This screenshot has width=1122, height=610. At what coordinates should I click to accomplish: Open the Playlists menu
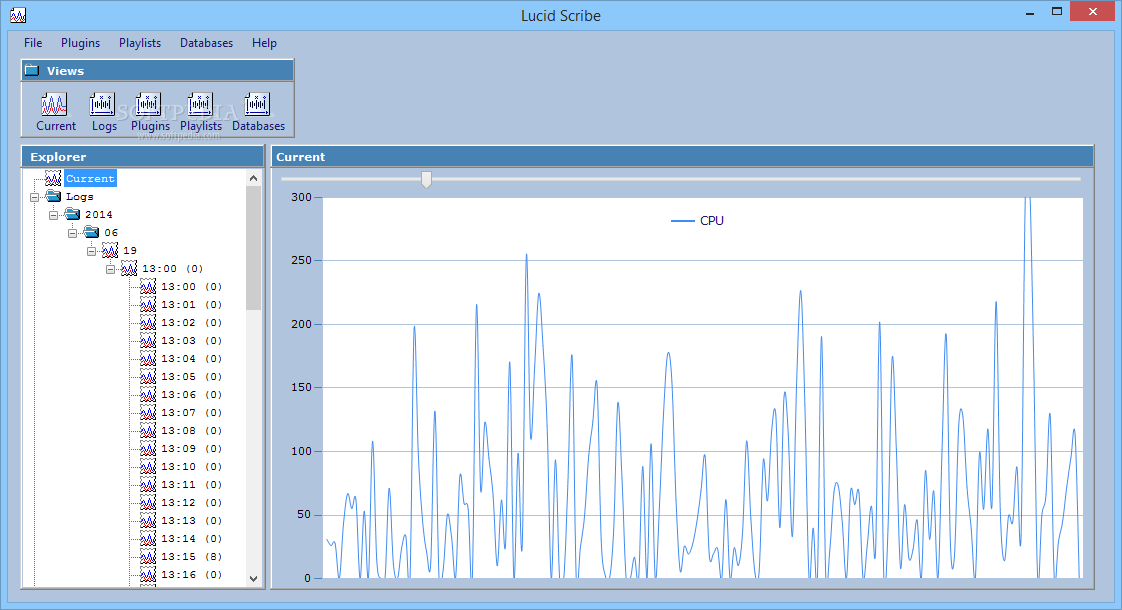coord(140,43)
